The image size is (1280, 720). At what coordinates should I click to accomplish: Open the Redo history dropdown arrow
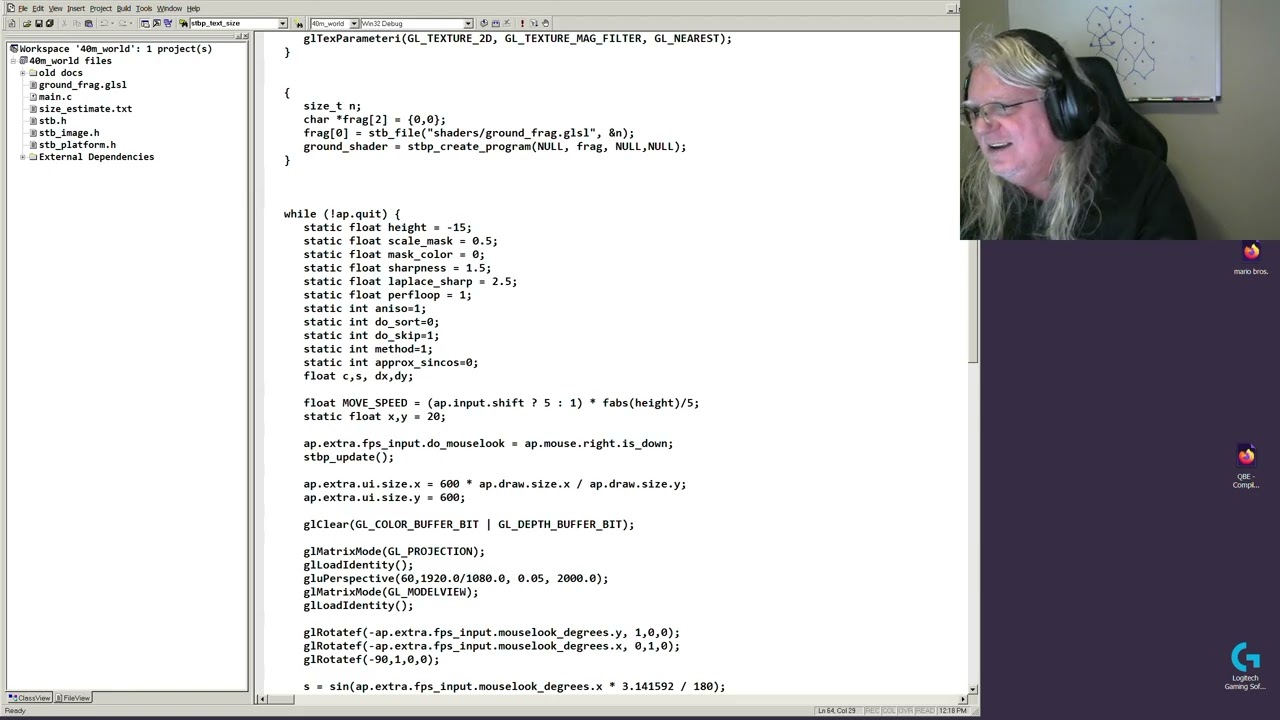pyautogui.click(x=131, y=24)
